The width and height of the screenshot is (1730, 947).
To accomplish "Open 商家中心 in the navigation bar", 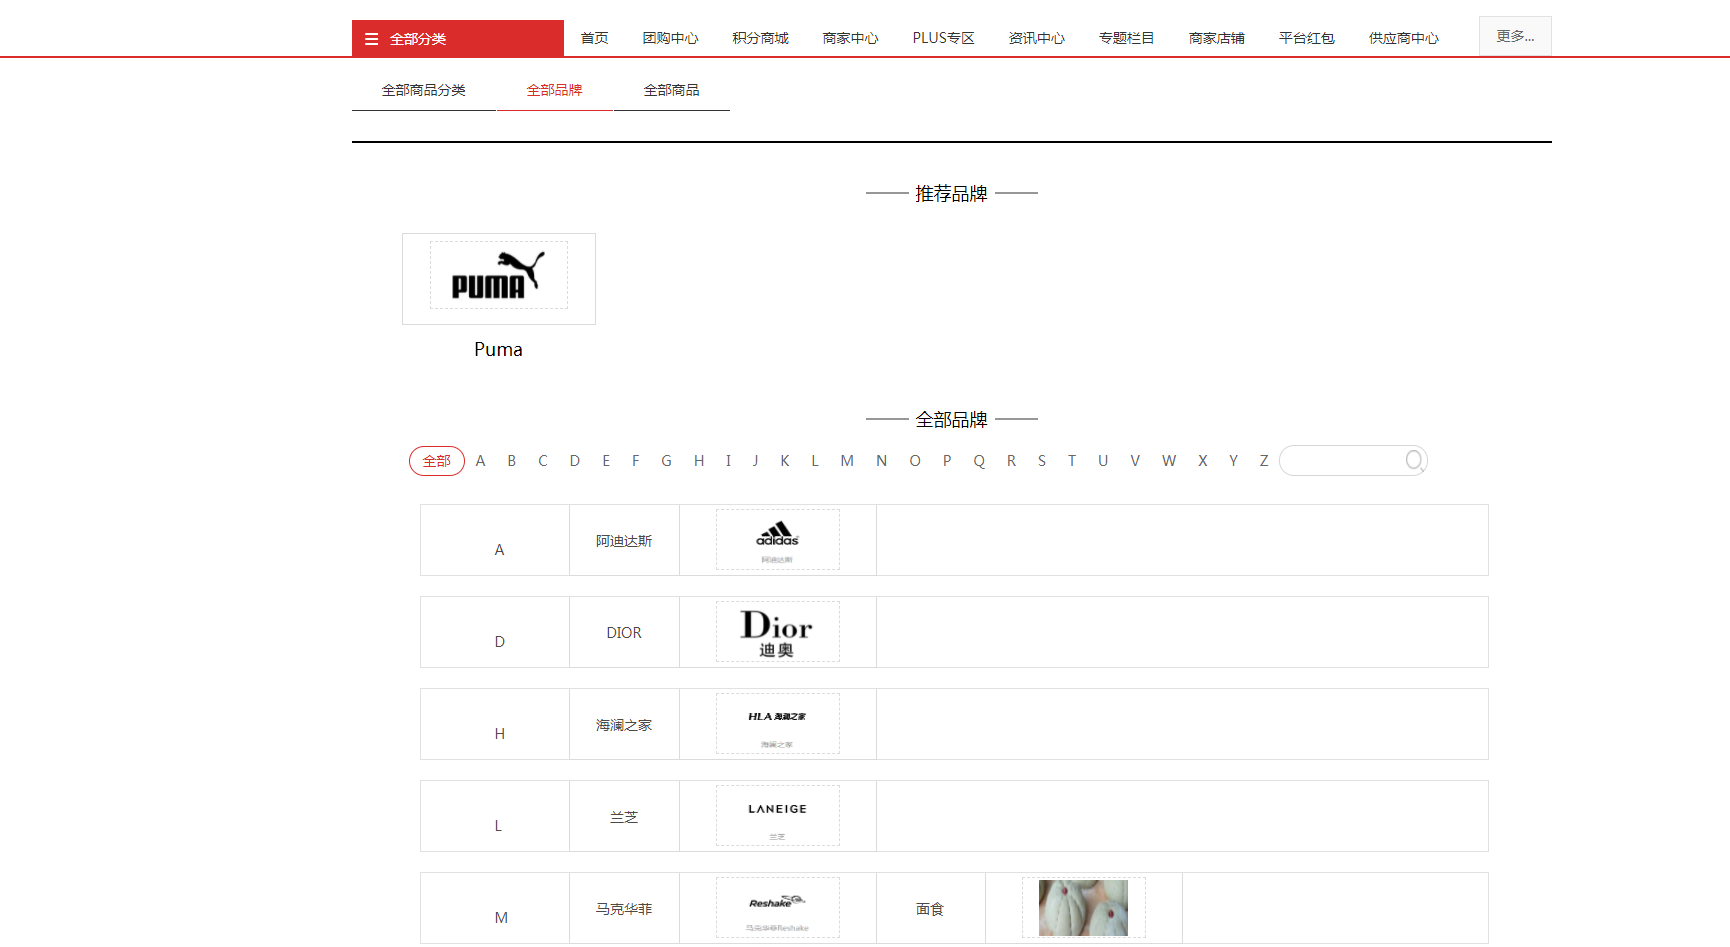I will [850, 38].
